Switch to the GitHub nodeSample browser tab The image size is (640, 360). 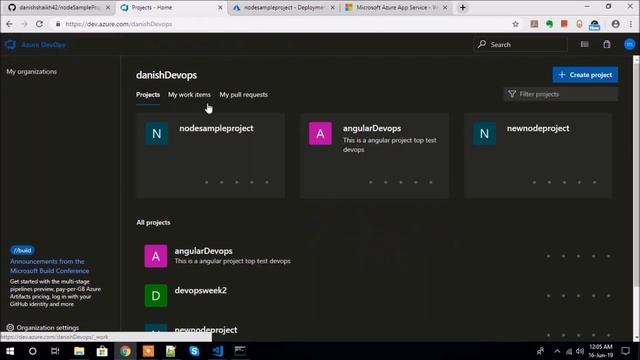click(60, 8)
